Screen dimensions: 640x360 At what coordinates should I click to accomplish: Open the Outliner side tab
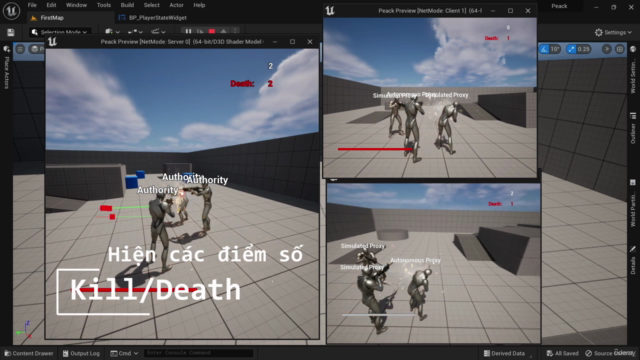tap(633, 129)
